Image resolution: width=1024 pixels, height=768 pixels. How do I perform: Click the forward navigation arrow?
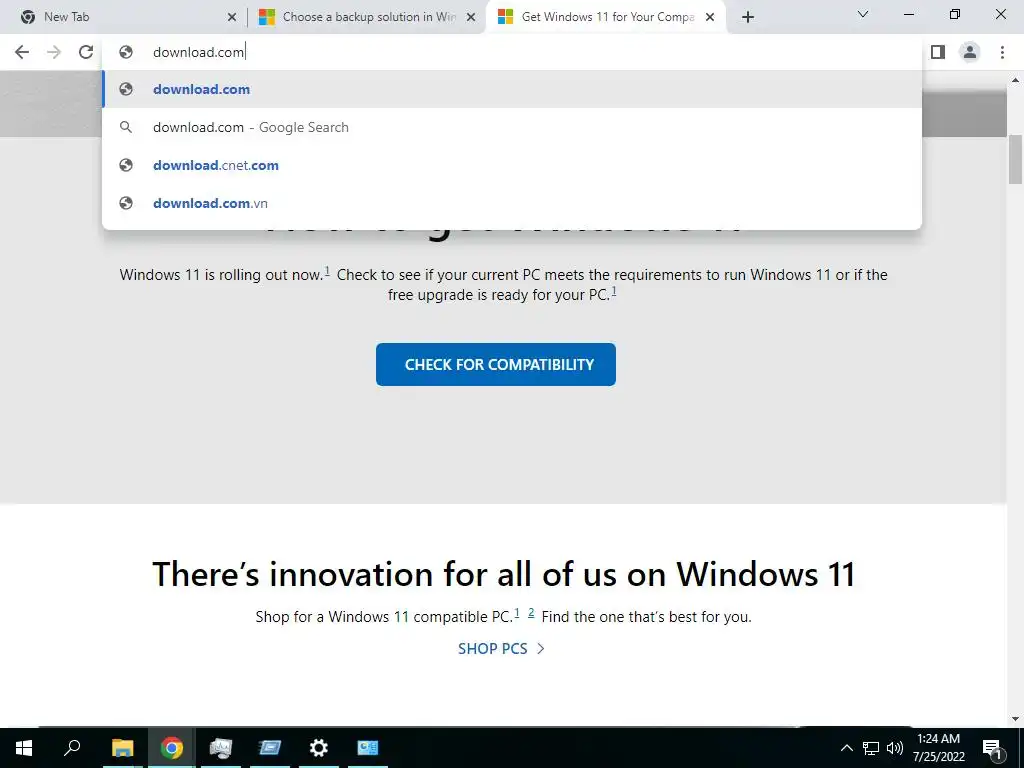point(54,52)
